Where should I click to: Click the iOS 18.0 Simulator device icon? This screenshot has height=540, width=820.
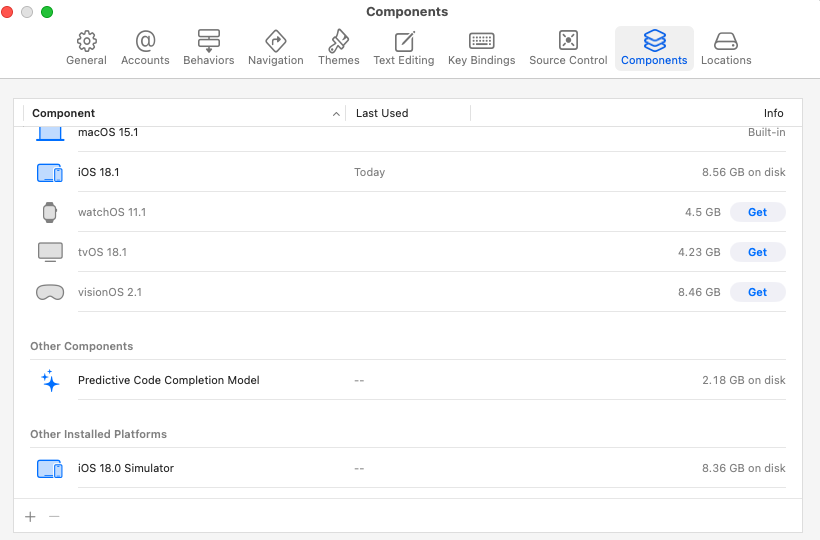[x=50, y=468]
